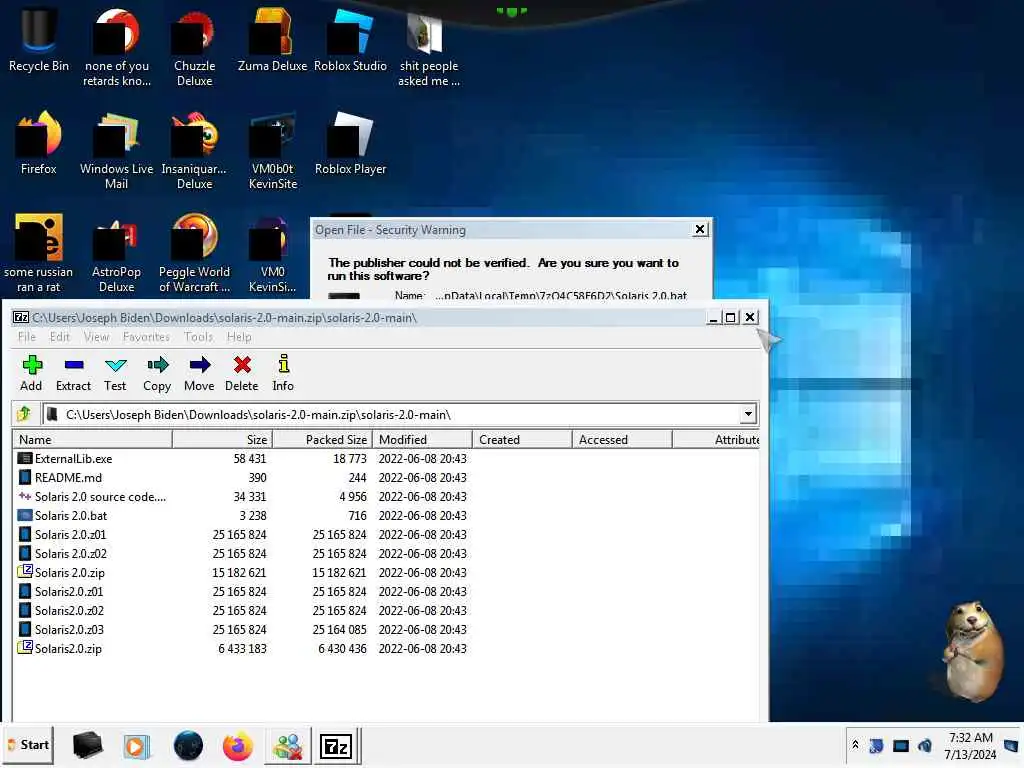Viewport: 1024px width, 768px height.
Task: Click the Add button in 7-Zip toolbar
Action: tap(31, 374)
